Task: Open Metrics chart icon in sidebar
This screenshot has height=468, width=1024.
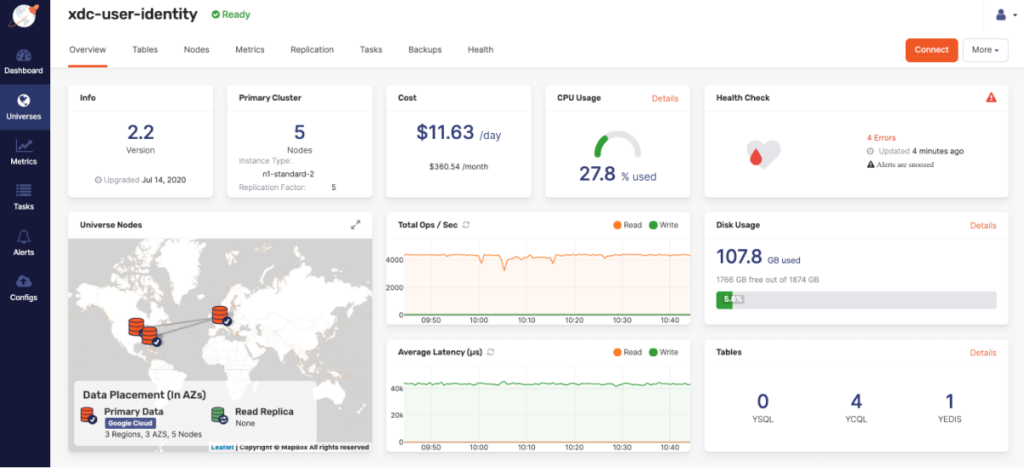Action: tap(24, 146)
